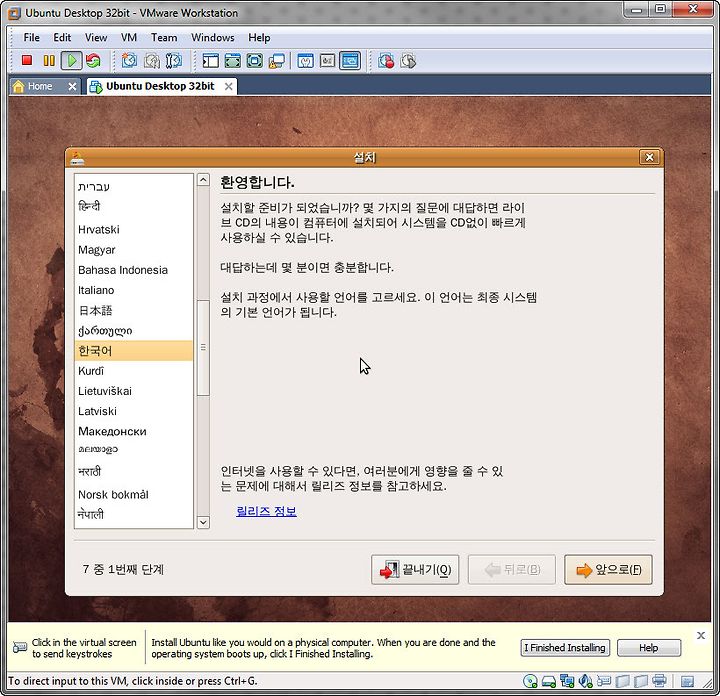Click the message log icon in status bar
720x696 pixels.
[x=687, y=681]
